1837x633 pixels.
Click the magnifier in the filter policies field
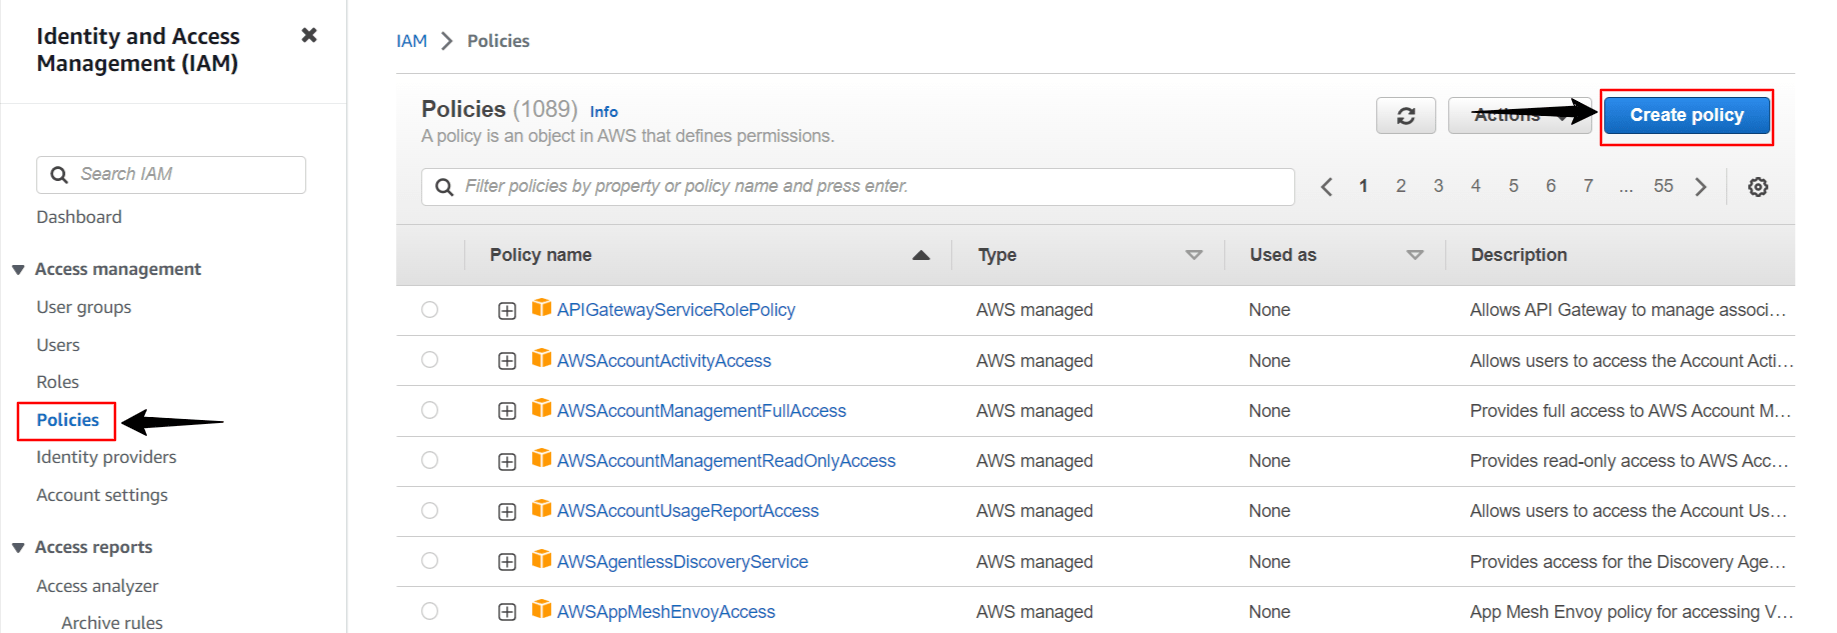(x=444, y=186)
